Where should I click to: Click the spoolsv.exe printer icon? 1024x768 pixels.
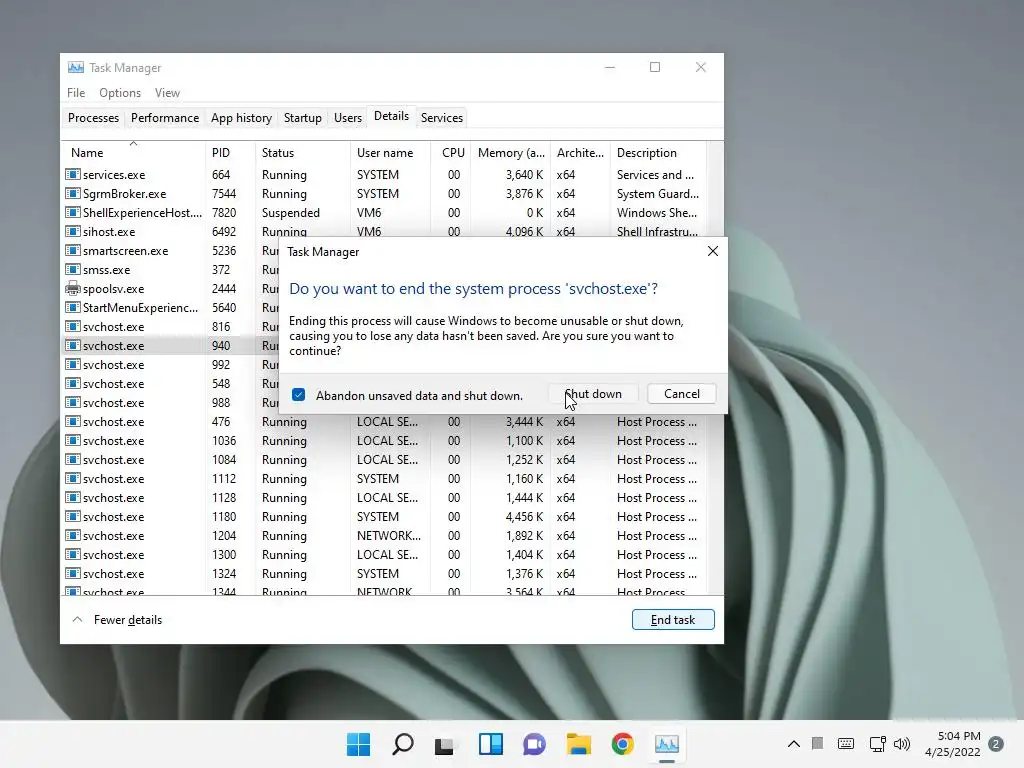click(72, 288)
